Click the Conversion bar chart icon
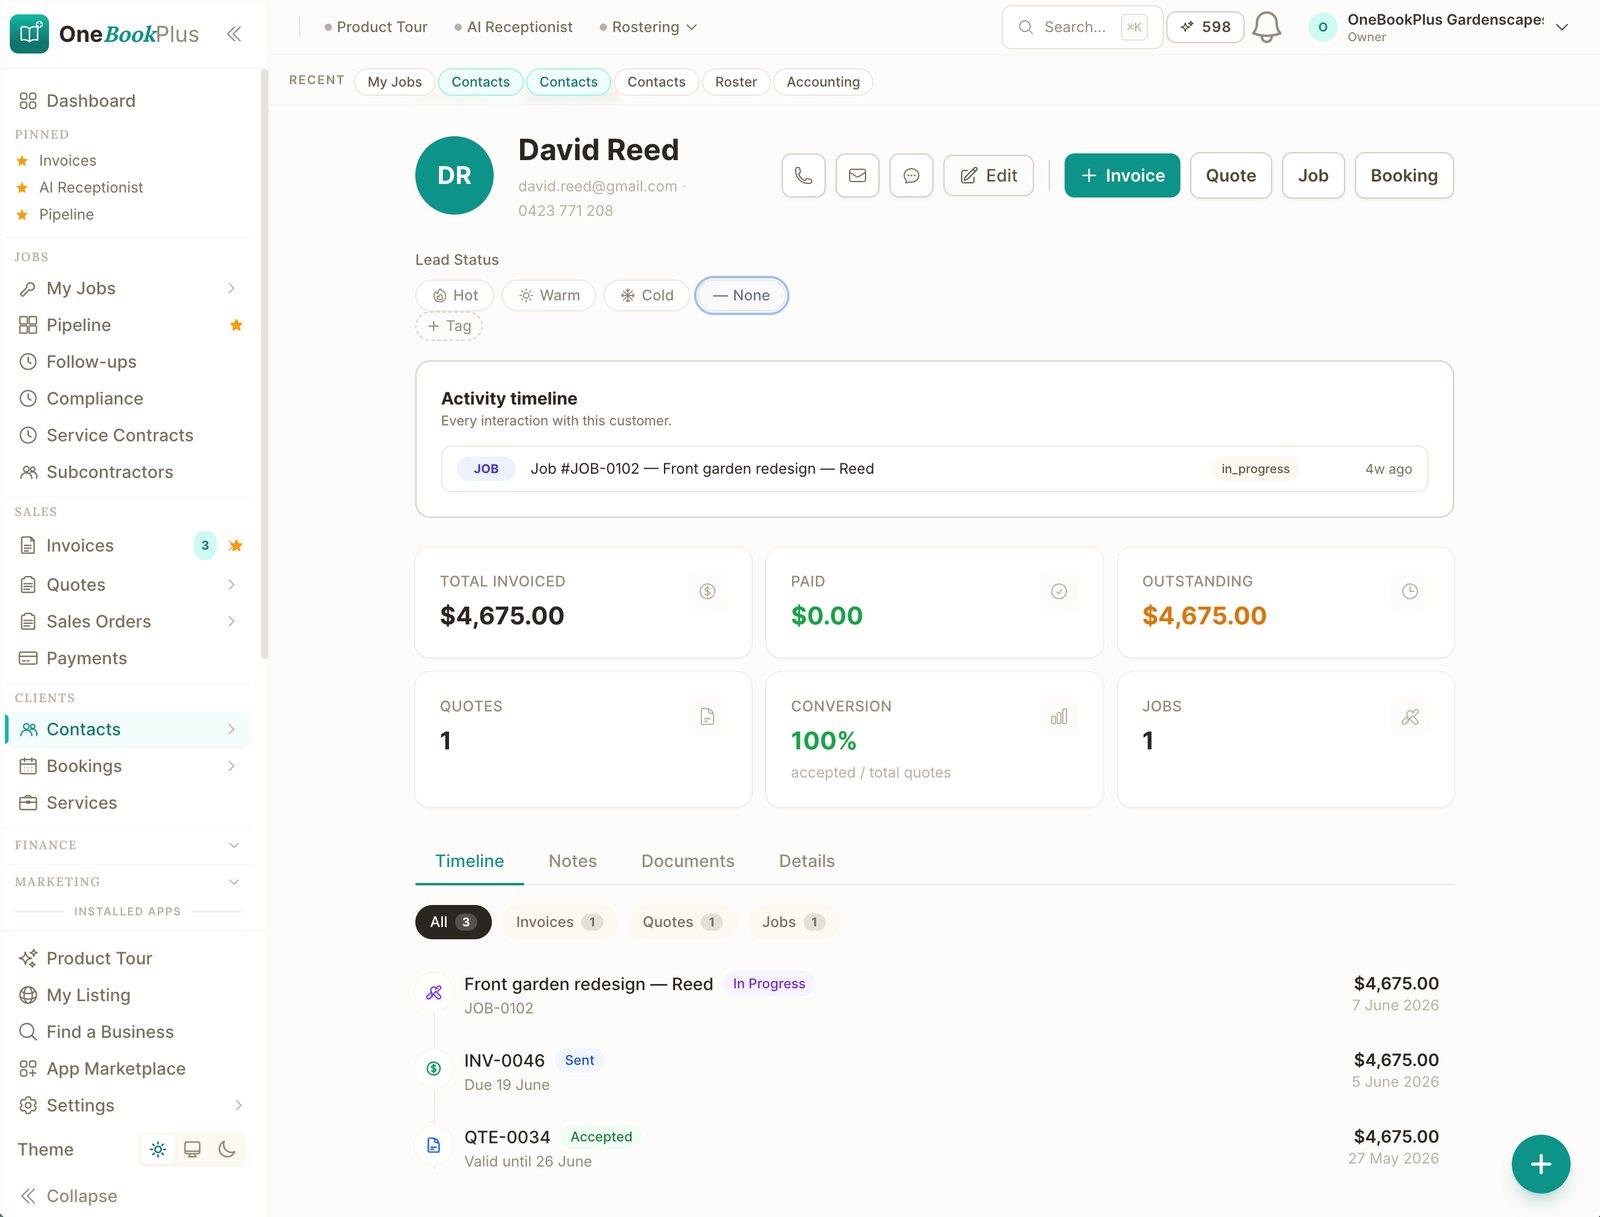The width and height of the screenshot is (1600, 1217). click(1059, 716)
